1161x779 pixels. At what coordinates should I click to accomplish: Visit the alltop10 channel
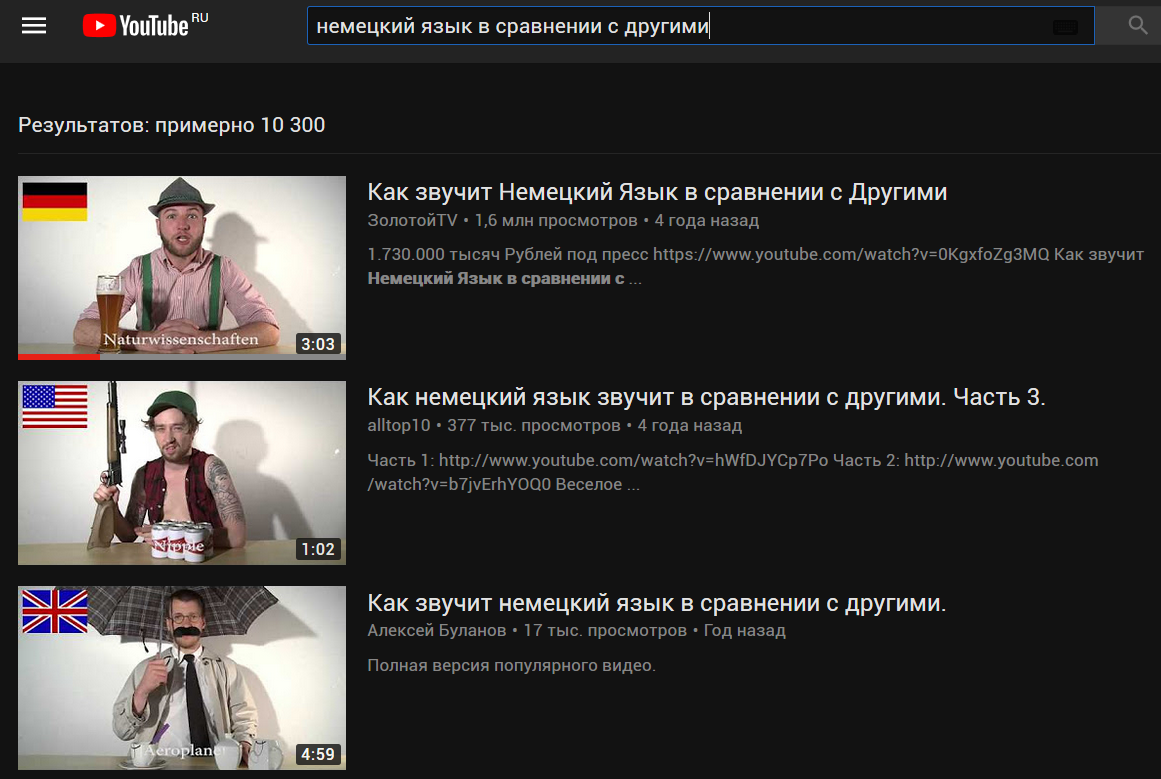398,426
